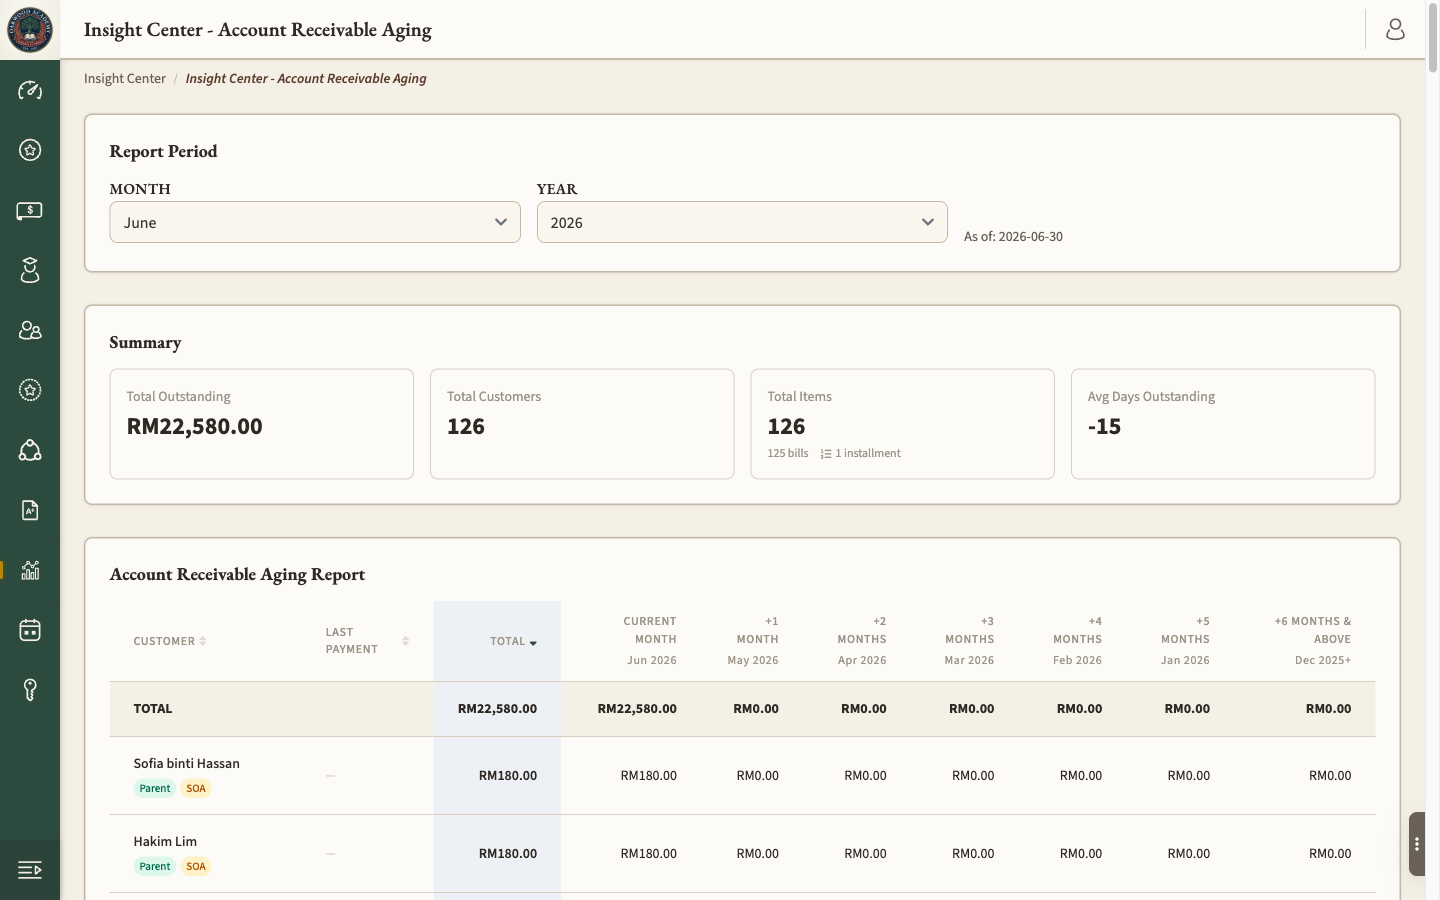The width and height of the screenshot is (1440, 900).
Task: Open the dashboard speedometer icon in sidebar
Action: tap(30, 90)
